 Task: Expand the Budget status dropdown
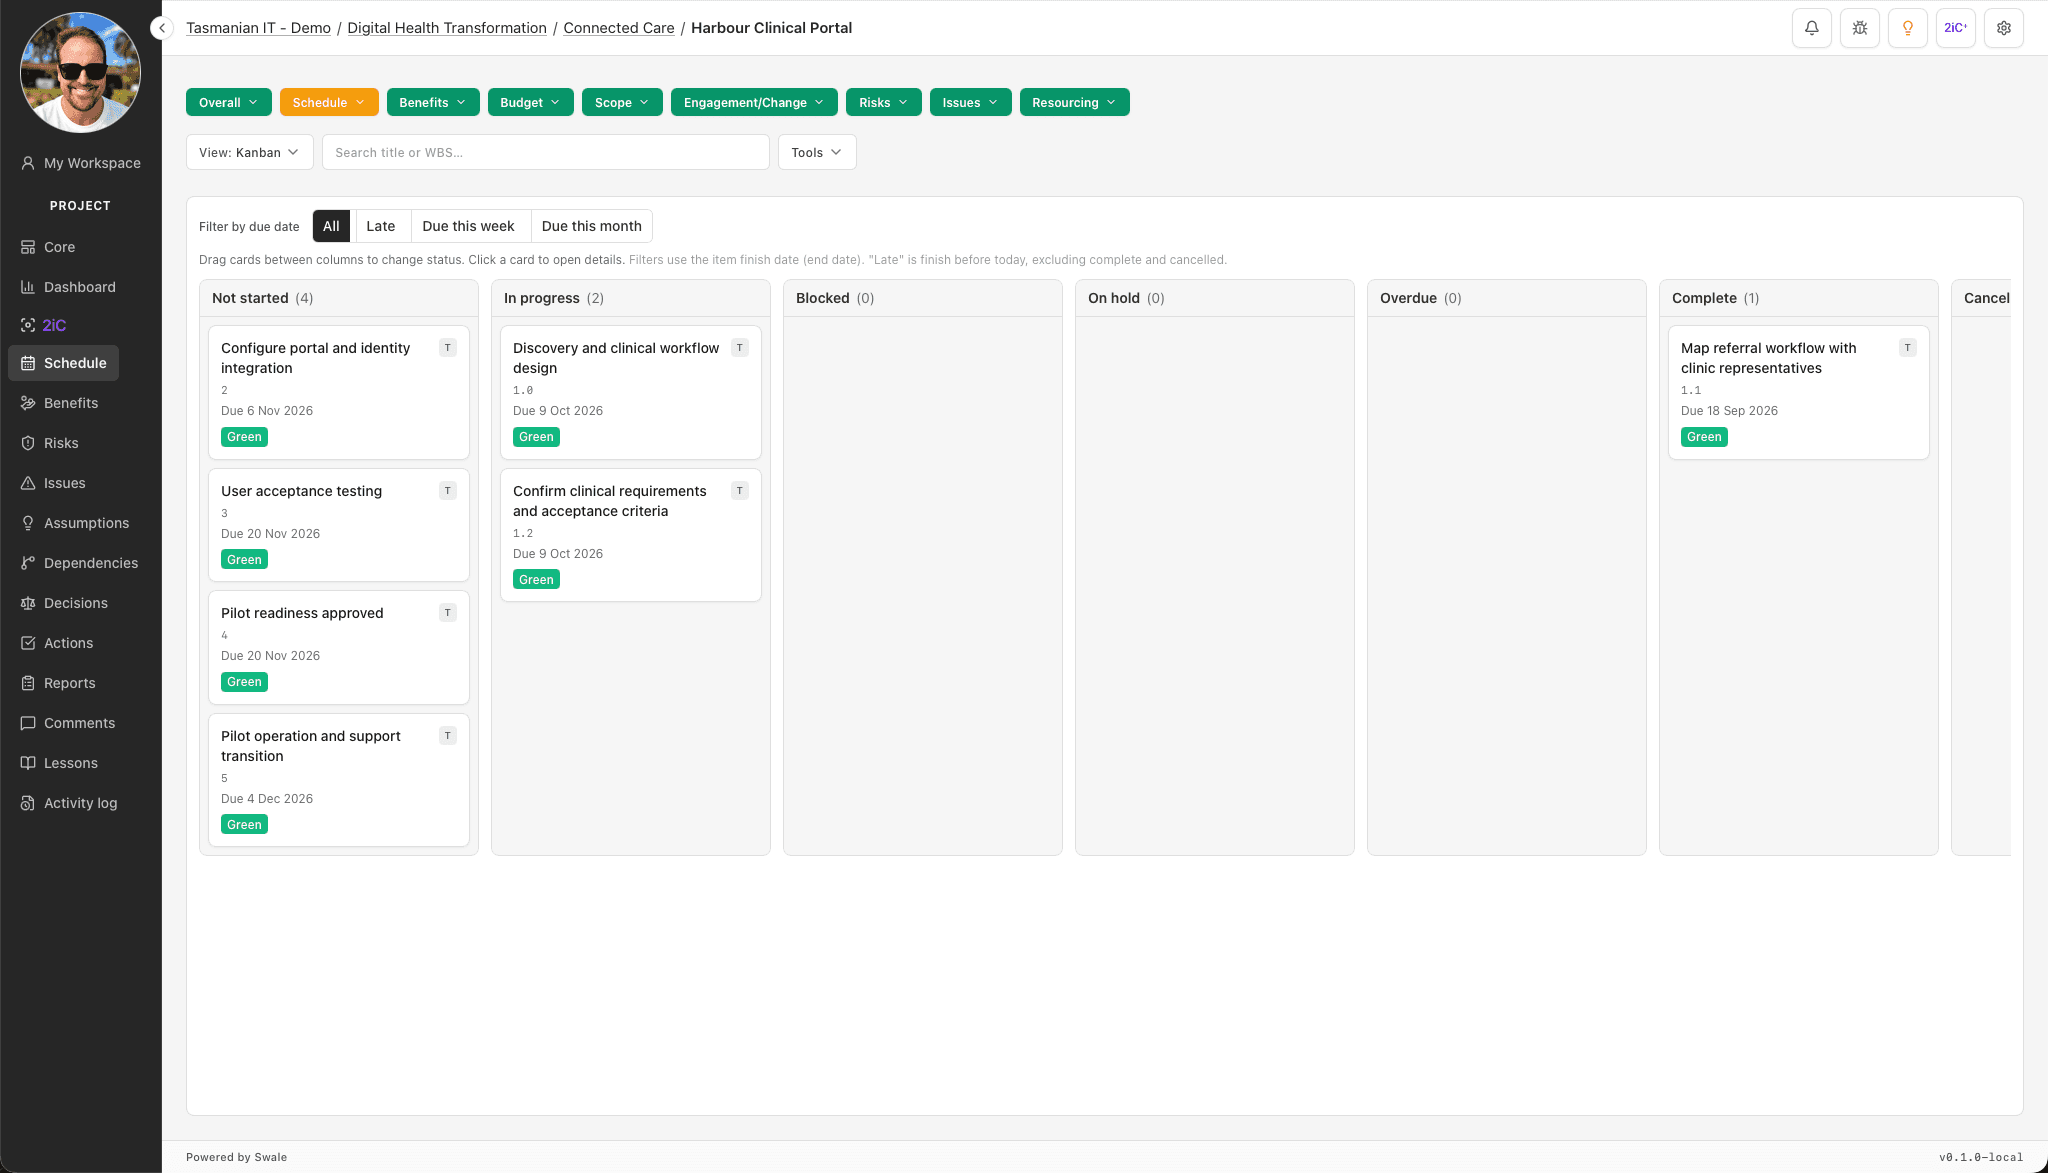click(530, 102)
